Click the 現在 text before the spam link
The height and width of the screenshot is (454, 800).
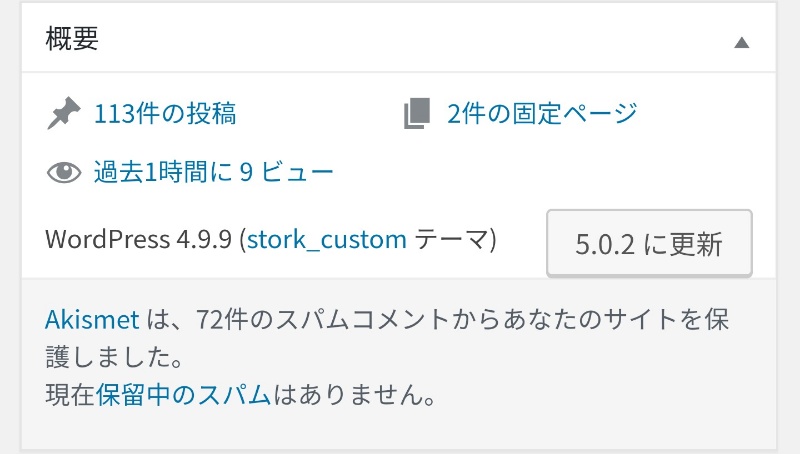(70, 394)
